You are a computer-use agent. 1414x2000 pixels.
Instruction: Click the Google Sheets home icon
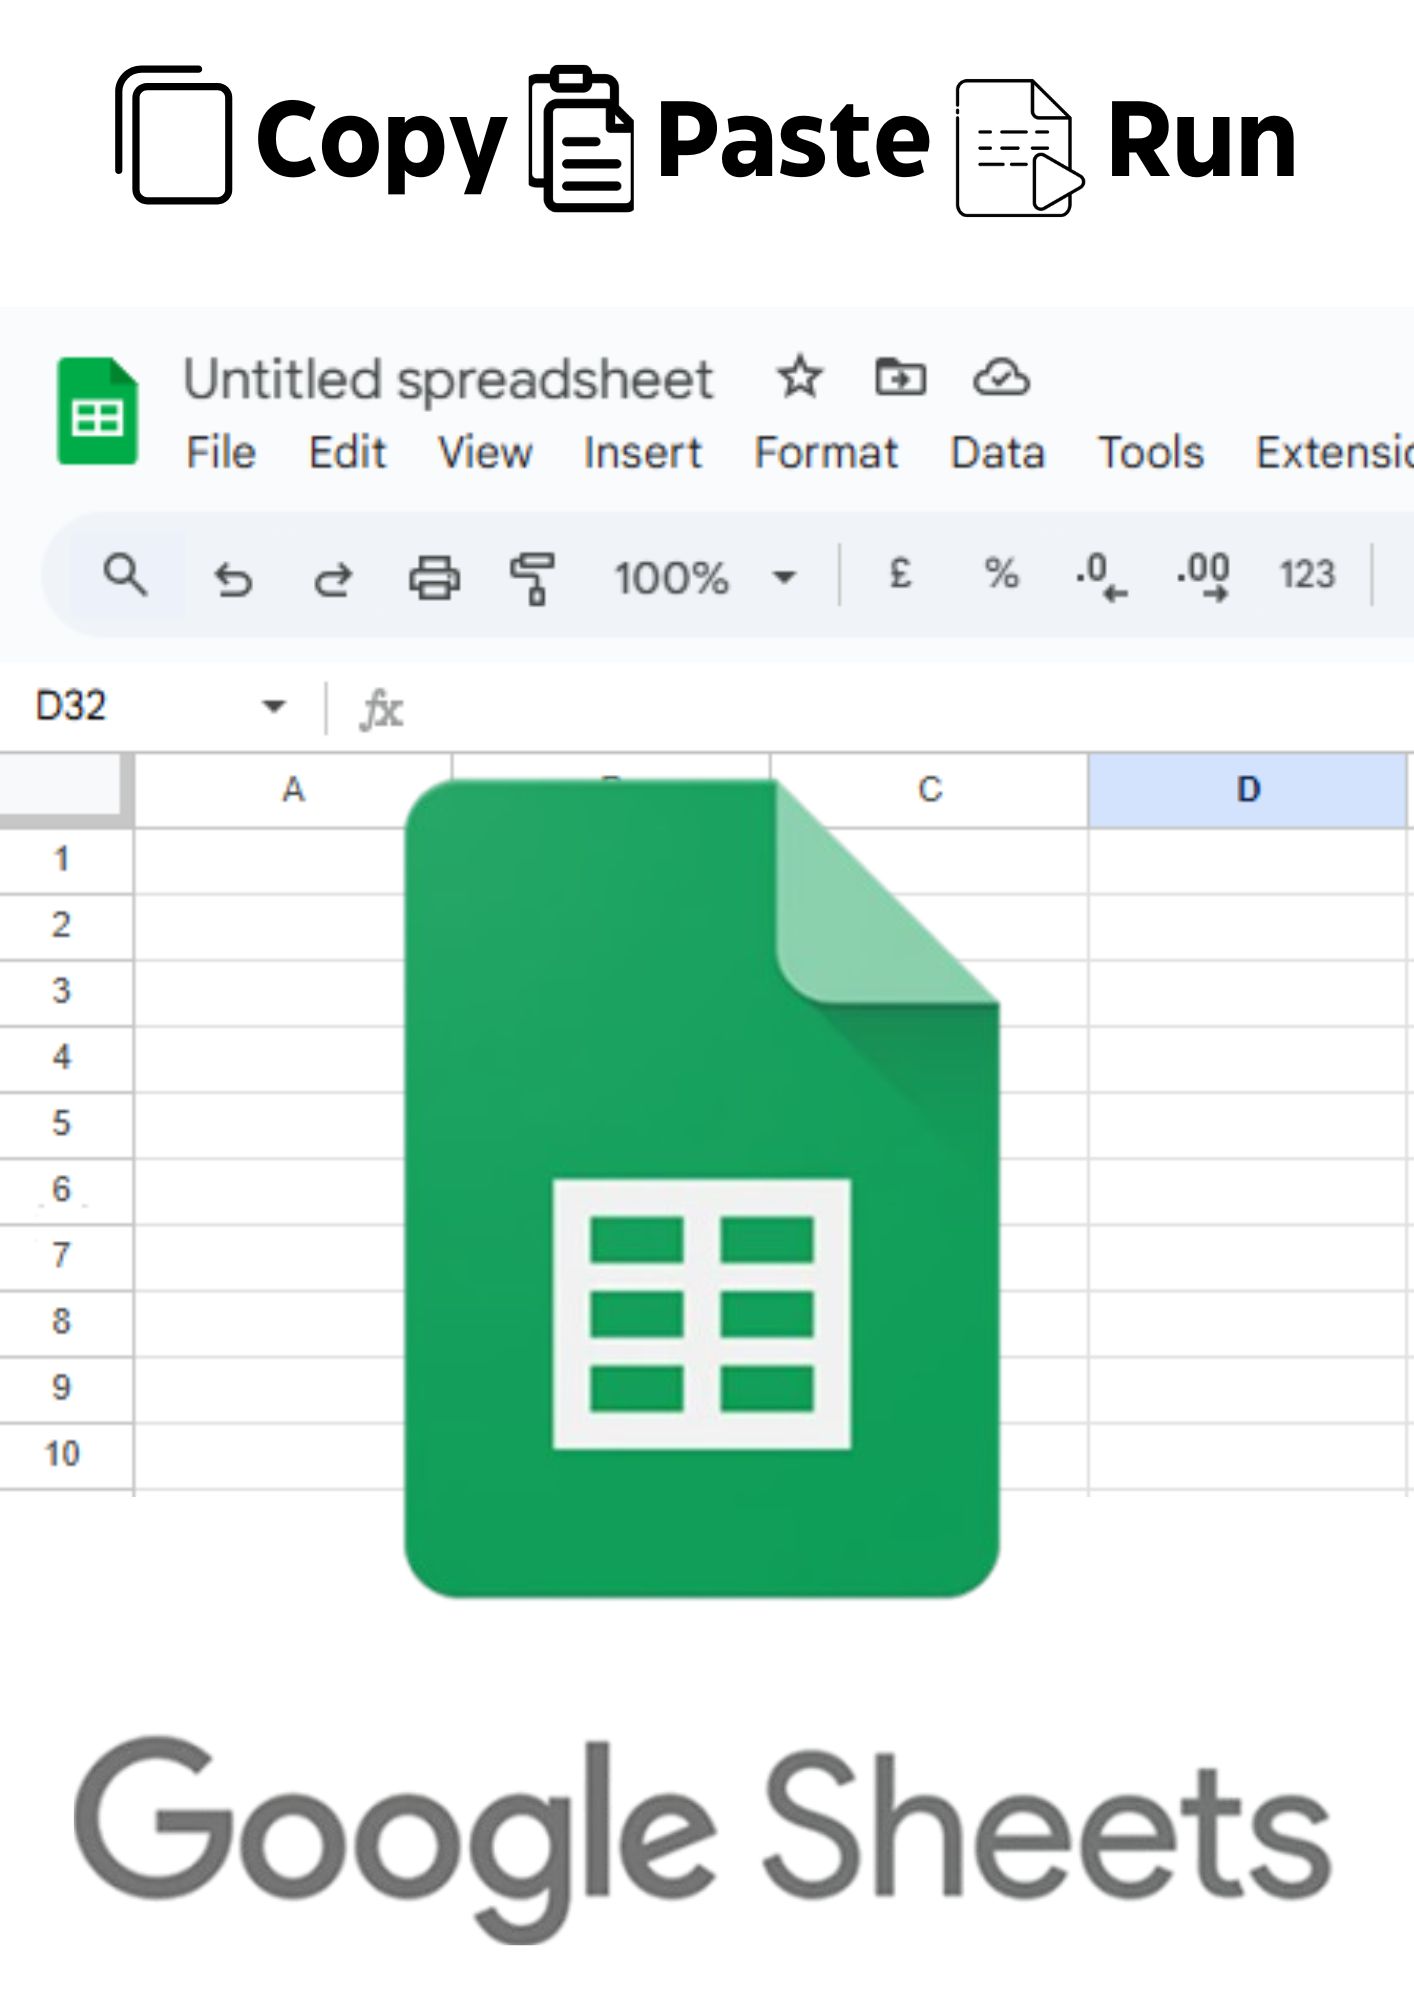[x=97, y=410]
